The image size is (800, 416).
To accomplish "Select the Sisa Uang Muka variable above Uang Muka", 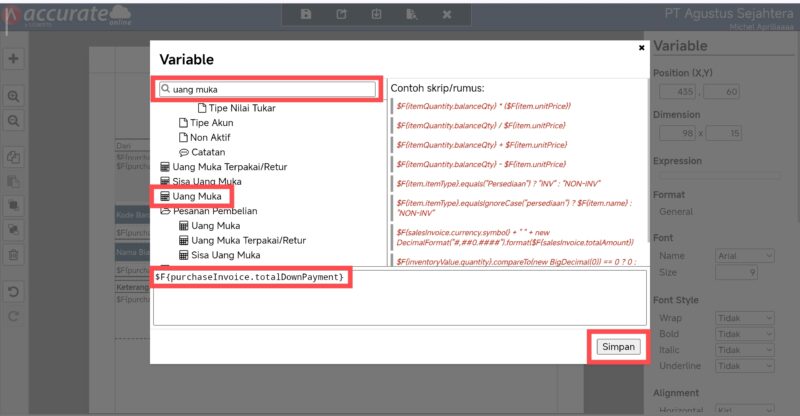I will (207, 181).
